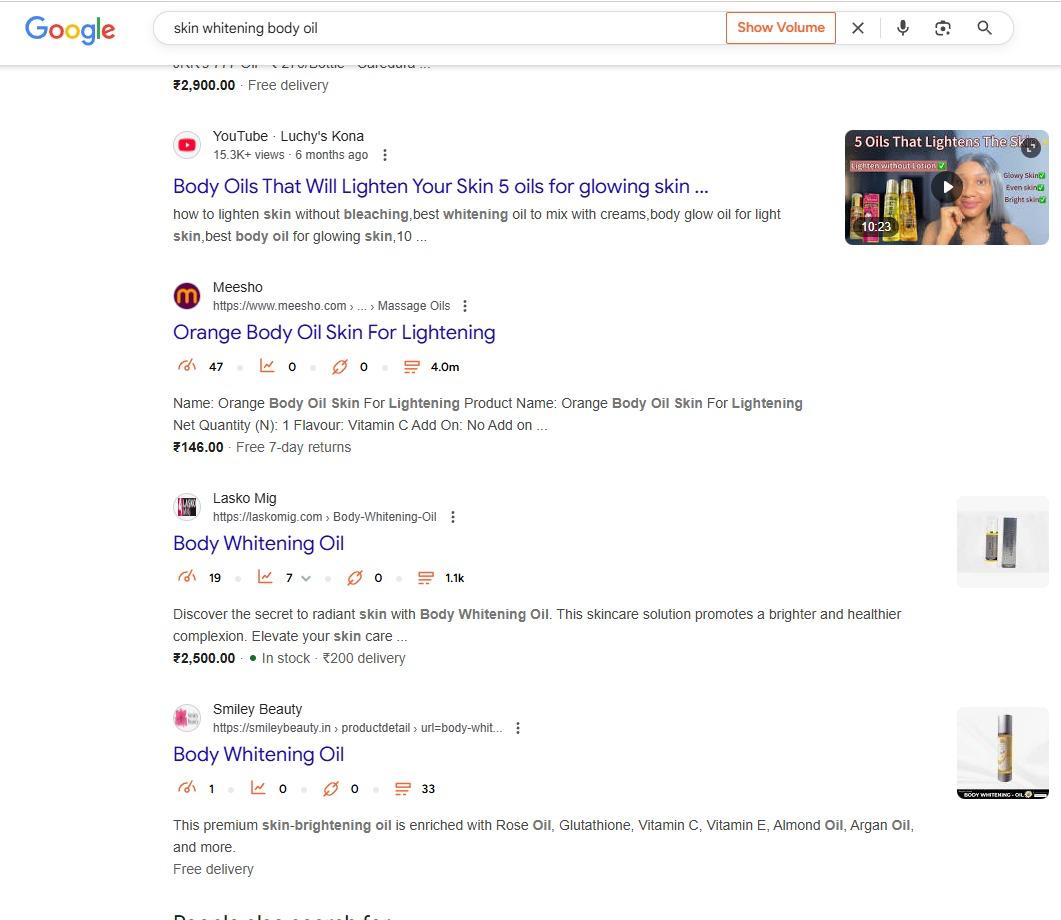
Task: Expand the YouTube video thumbnail preview icon
Action: pos(1031,146)
